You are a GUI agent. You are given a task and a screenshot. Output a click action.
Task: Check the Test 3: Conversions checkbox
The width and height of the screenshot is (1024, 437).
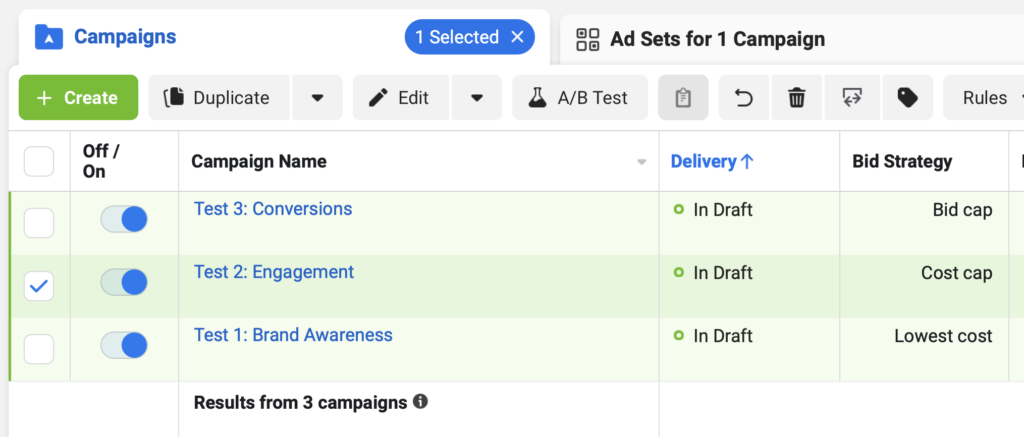tap(39, 223)
